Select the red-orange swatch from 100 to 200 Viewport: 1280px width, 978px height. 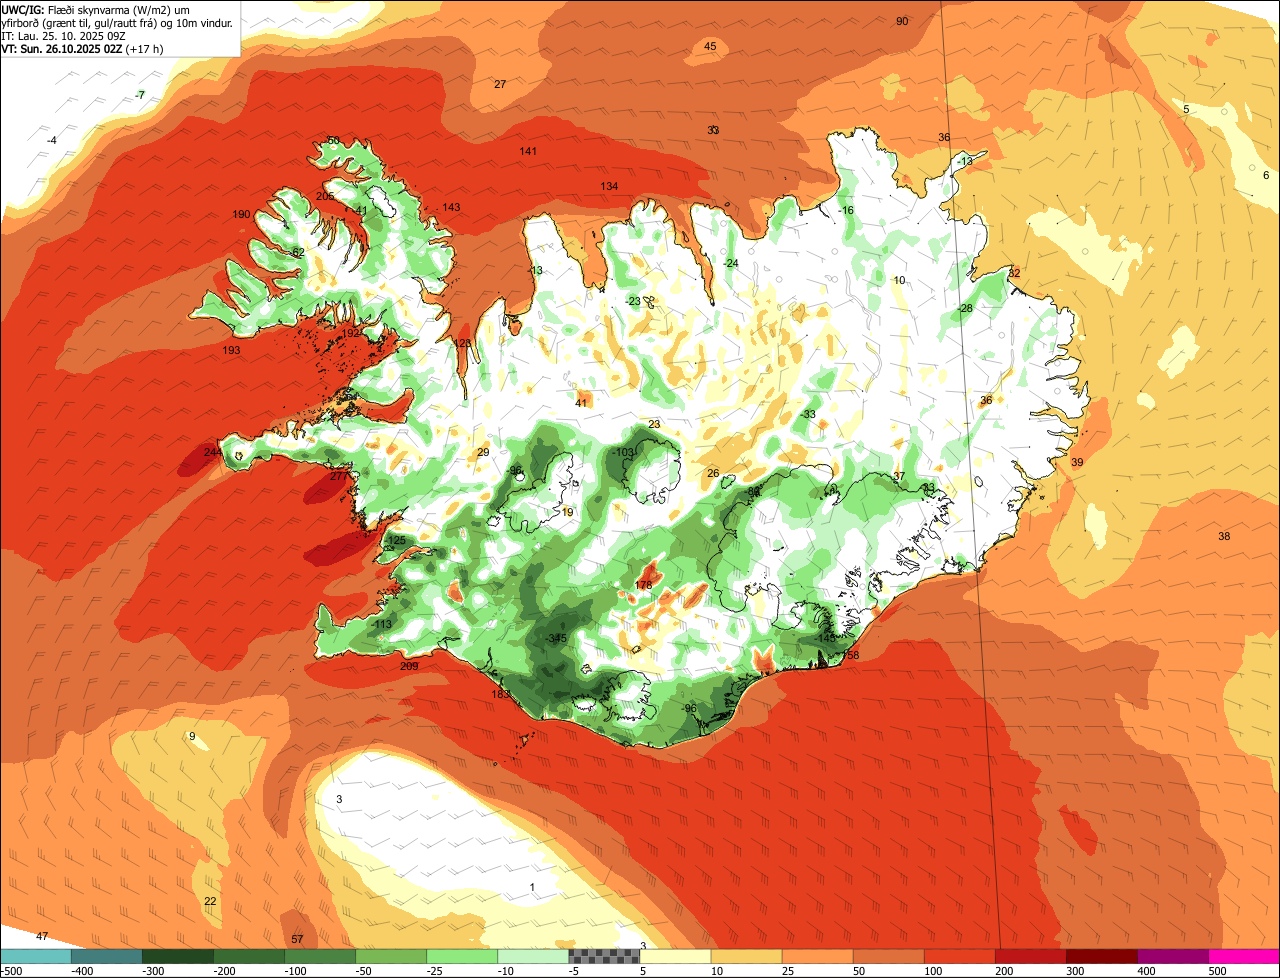click(x=959, y=956)
